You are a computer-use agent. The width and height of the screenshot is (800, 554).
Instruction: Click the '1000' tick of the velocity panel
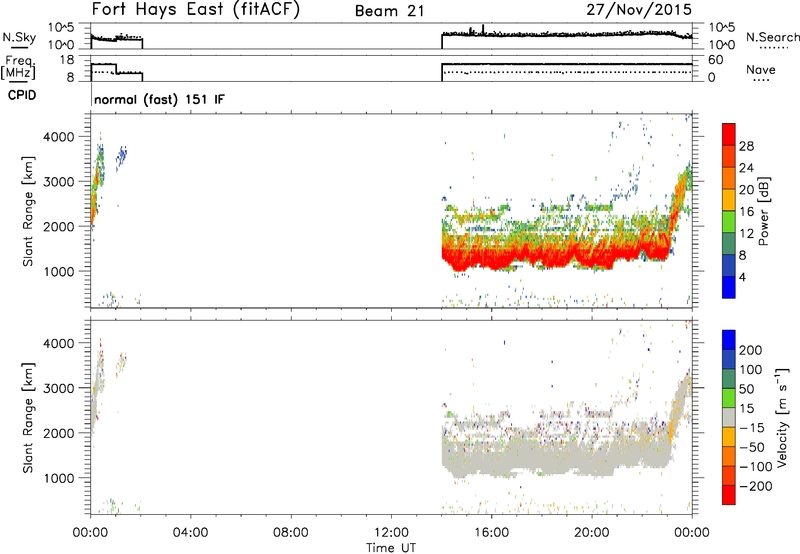[x=58, y=478]
